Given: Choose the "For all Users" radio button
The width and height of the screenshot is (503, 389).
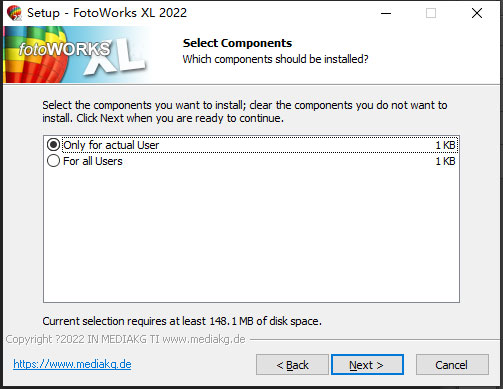Looking at the screenshot, I should click(53, 161).
